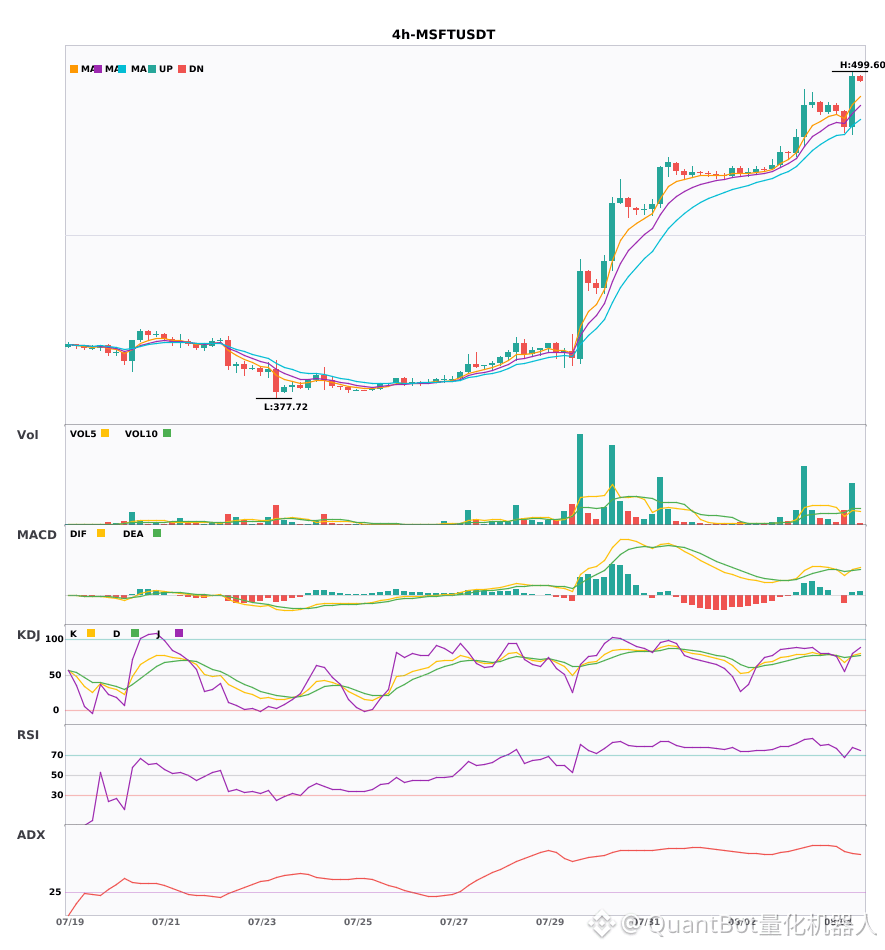Click the RSI axis value 30

tap(57, 795)
